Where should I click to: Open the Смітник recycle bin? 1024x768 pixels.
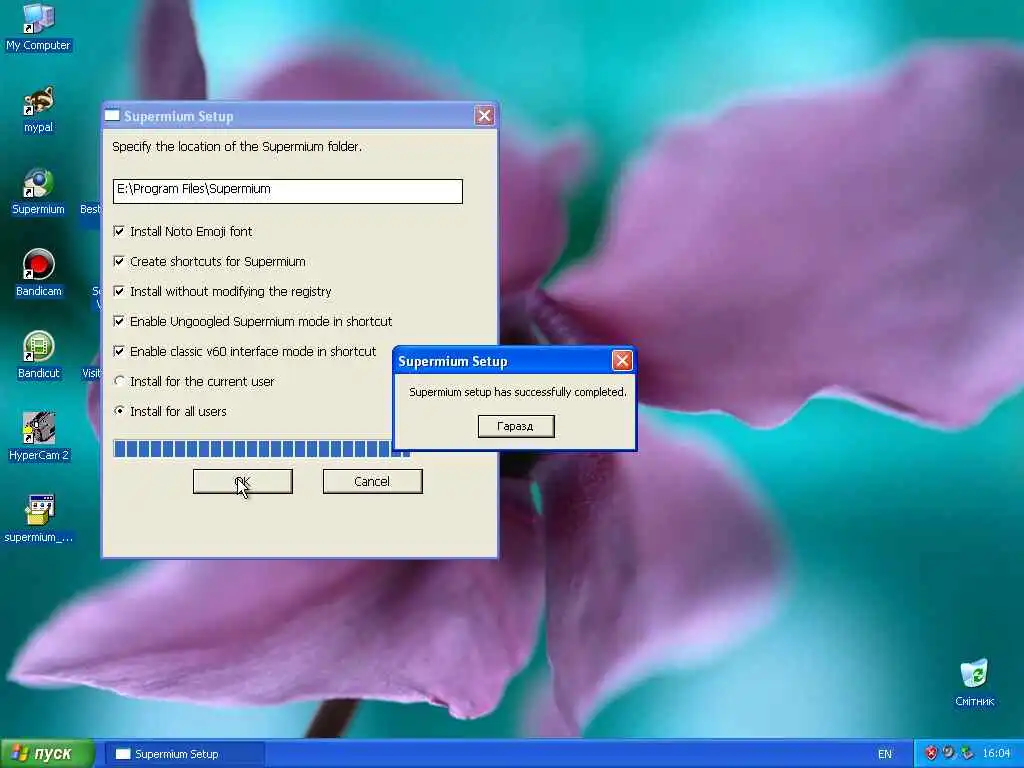(x=974, y=683)
